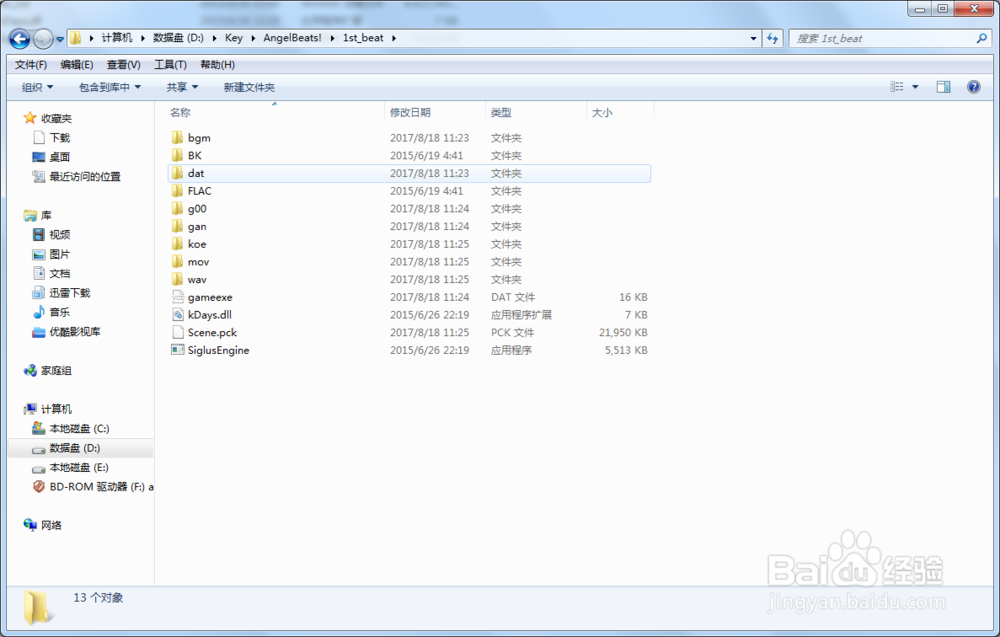Screen dimensions: 1000x637
Task: Select the FLAC folder icon
Action: (177, 191)
